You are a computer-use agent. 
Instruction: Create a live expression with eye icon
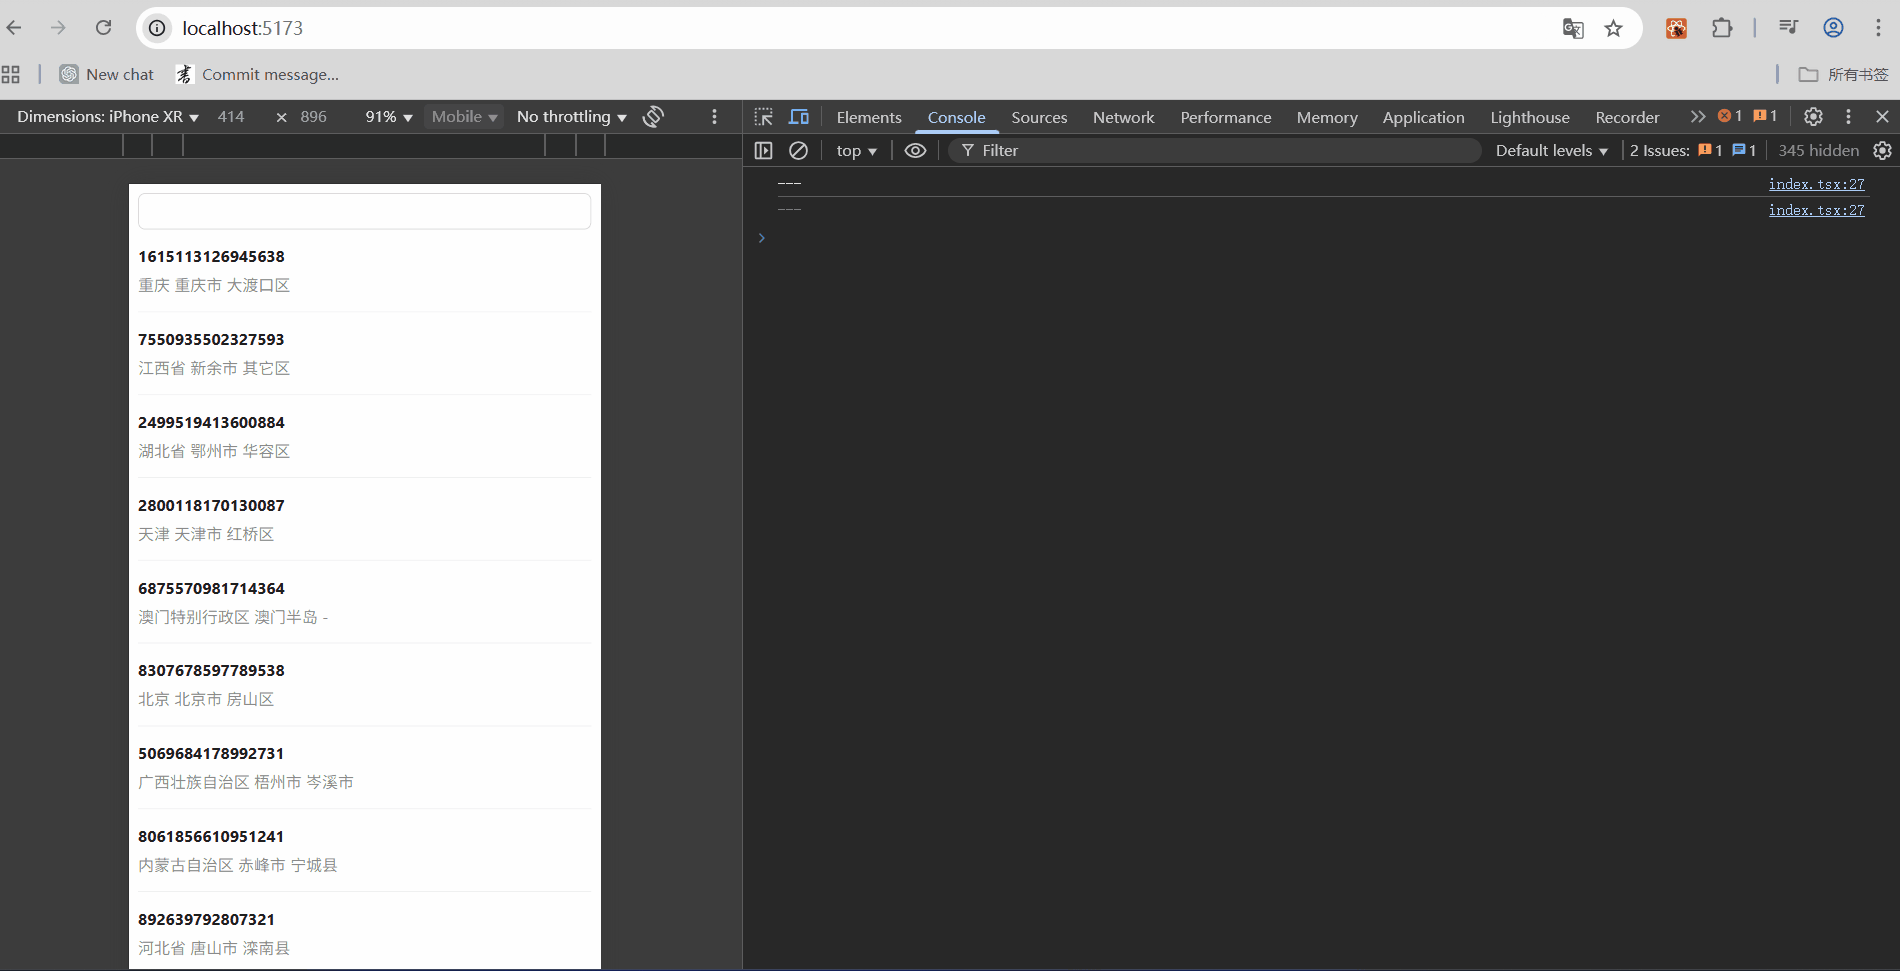(x=915, y=150)
